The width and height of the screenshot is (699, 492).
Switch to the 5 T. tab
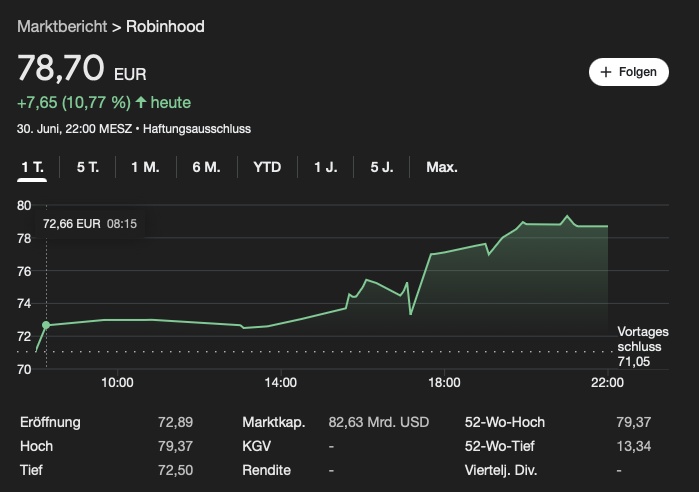(87, 167)
